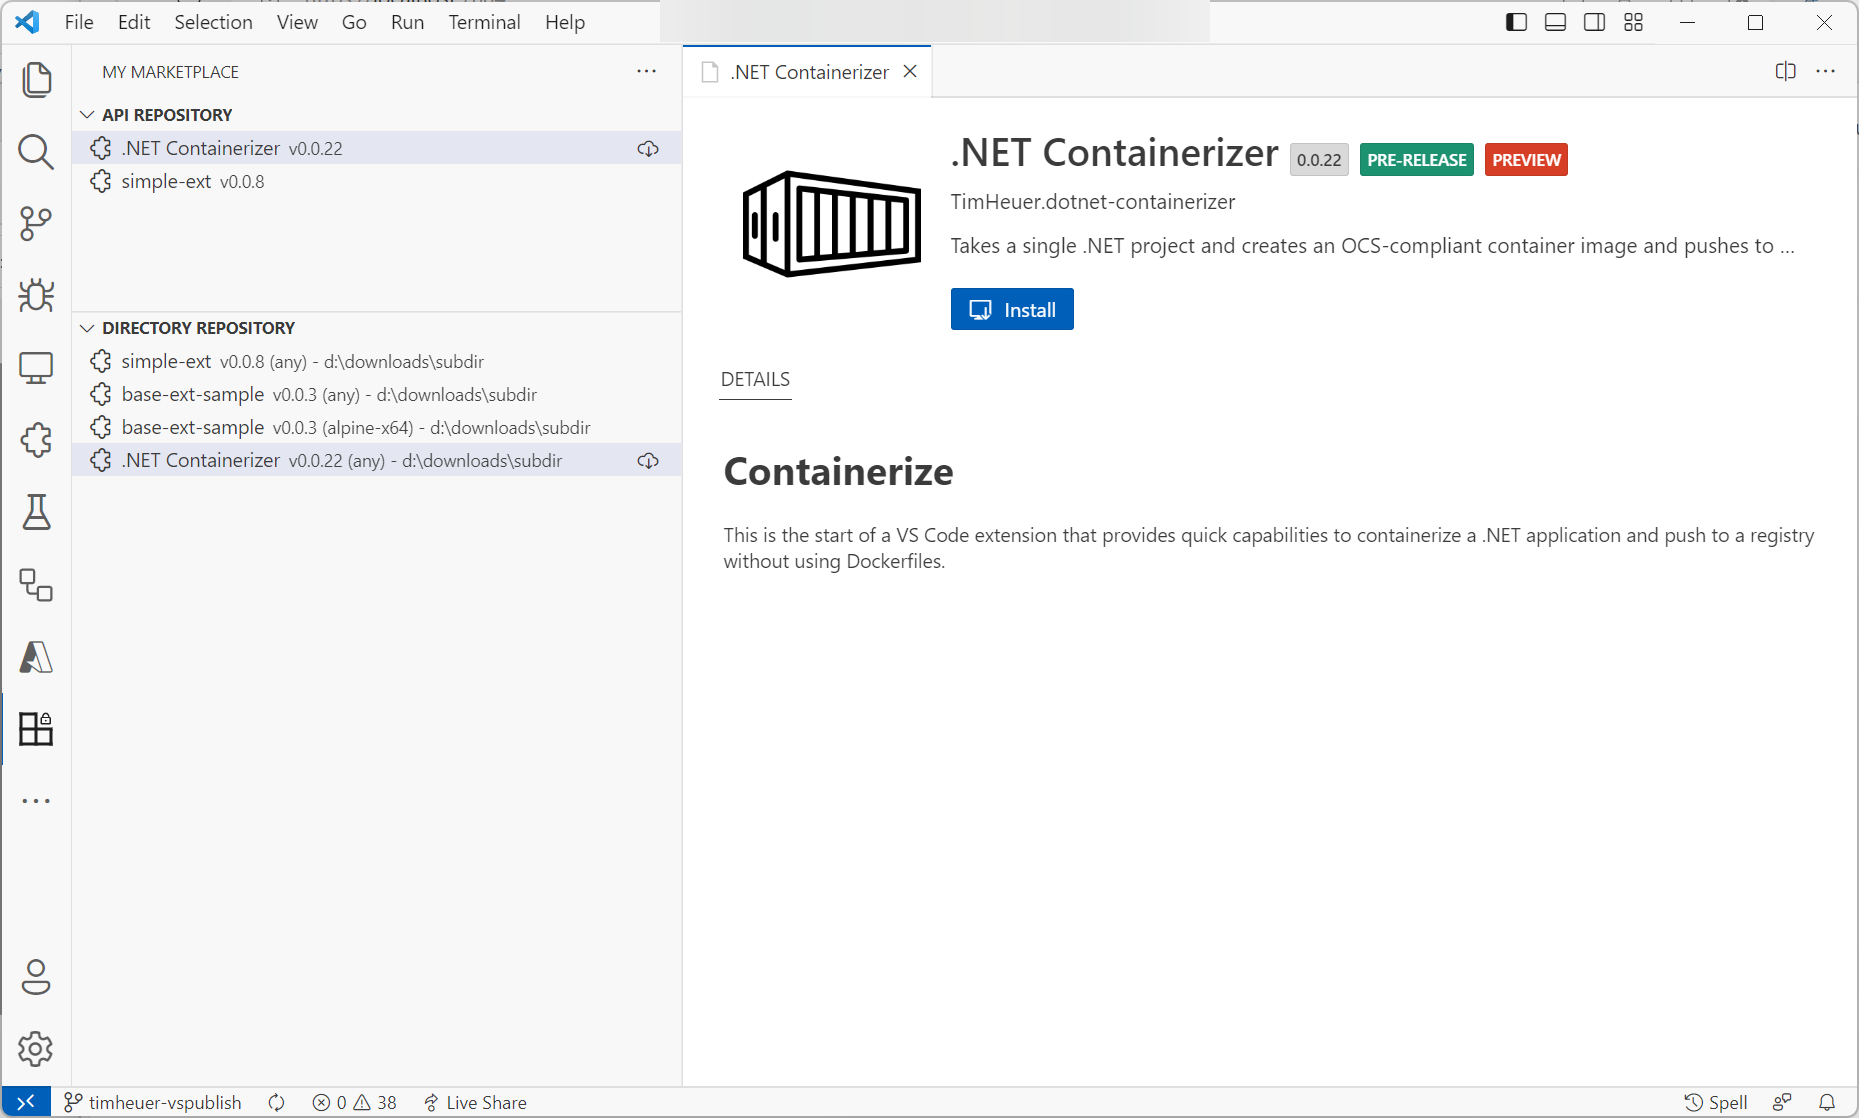
Task: Click the red PREVIEW badge
Action: coord(1526,160)
